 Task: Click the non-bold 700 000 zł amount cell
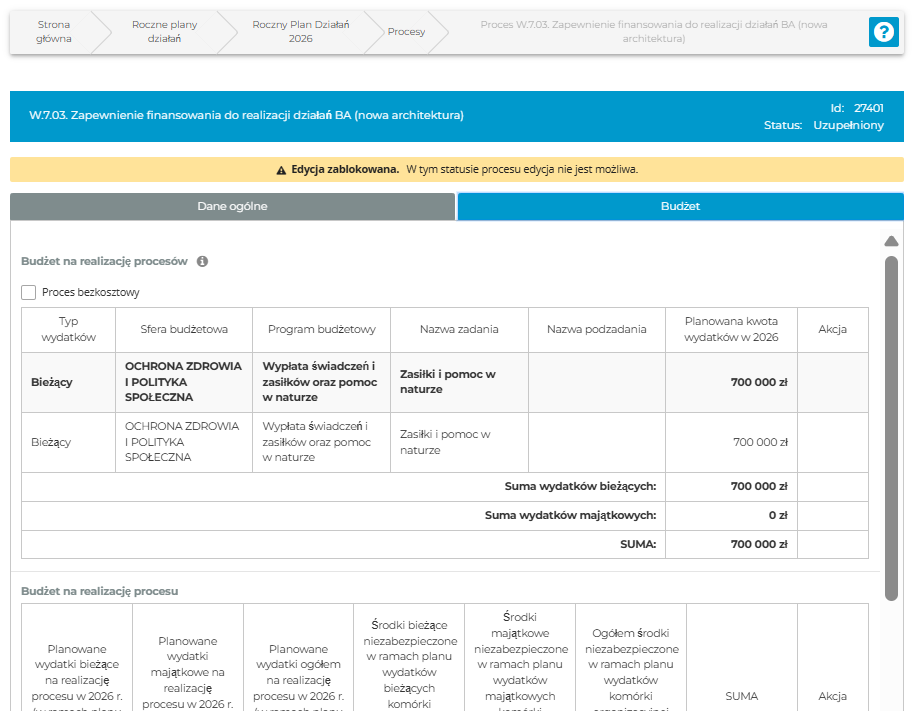760,442
